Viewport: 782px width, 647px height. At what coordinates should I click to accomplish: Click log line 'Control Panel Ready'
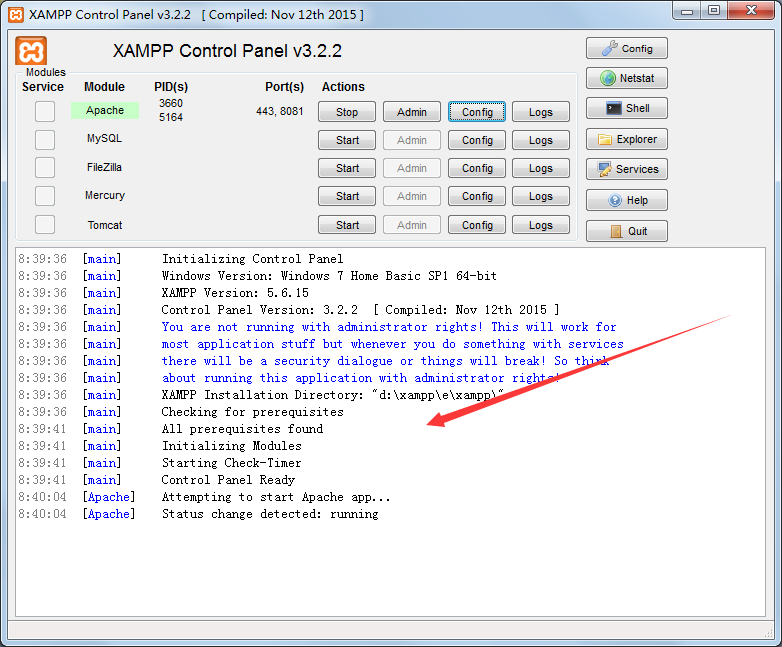[228, 480]
